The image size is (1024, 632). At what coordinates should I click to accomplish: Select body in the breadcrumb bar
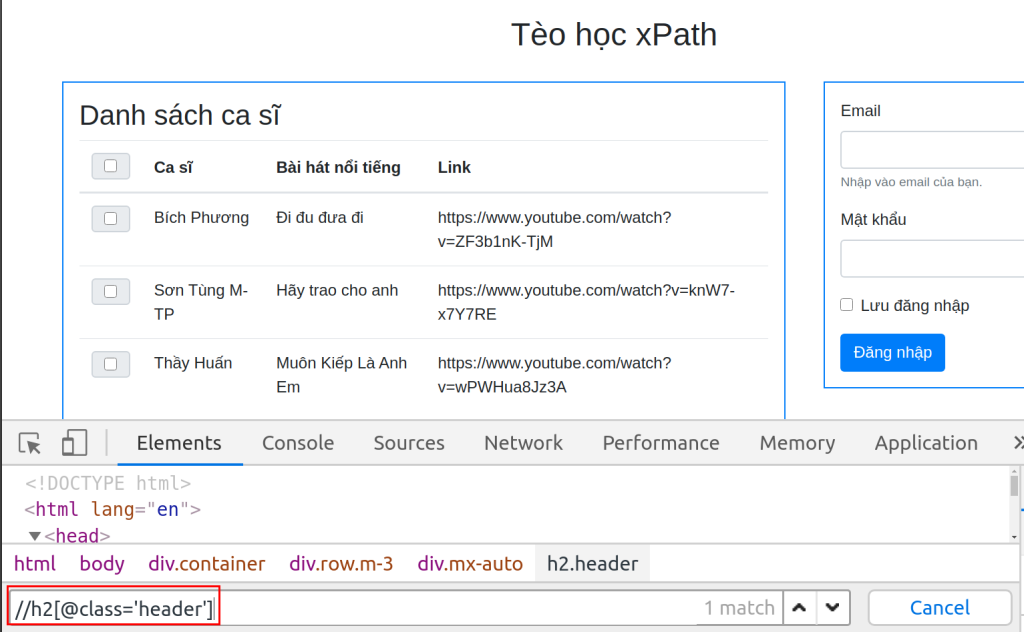[102, 563]
